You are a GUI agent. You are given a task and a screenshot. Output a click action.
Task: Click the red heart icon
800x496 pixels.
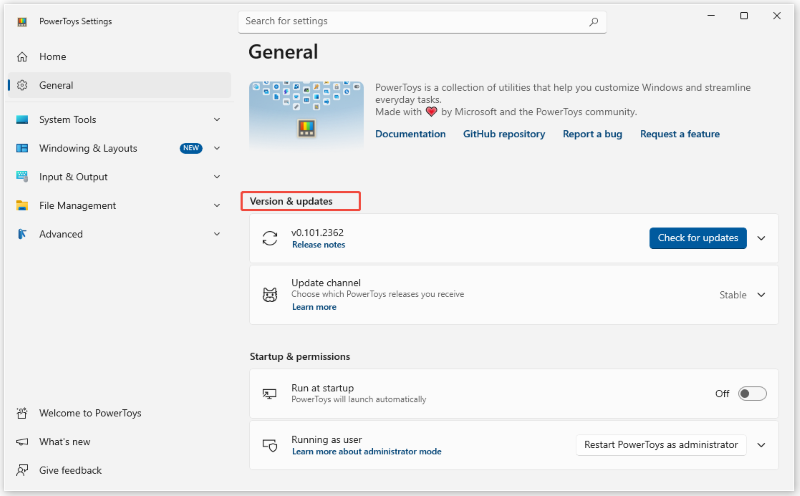[432, 112]
